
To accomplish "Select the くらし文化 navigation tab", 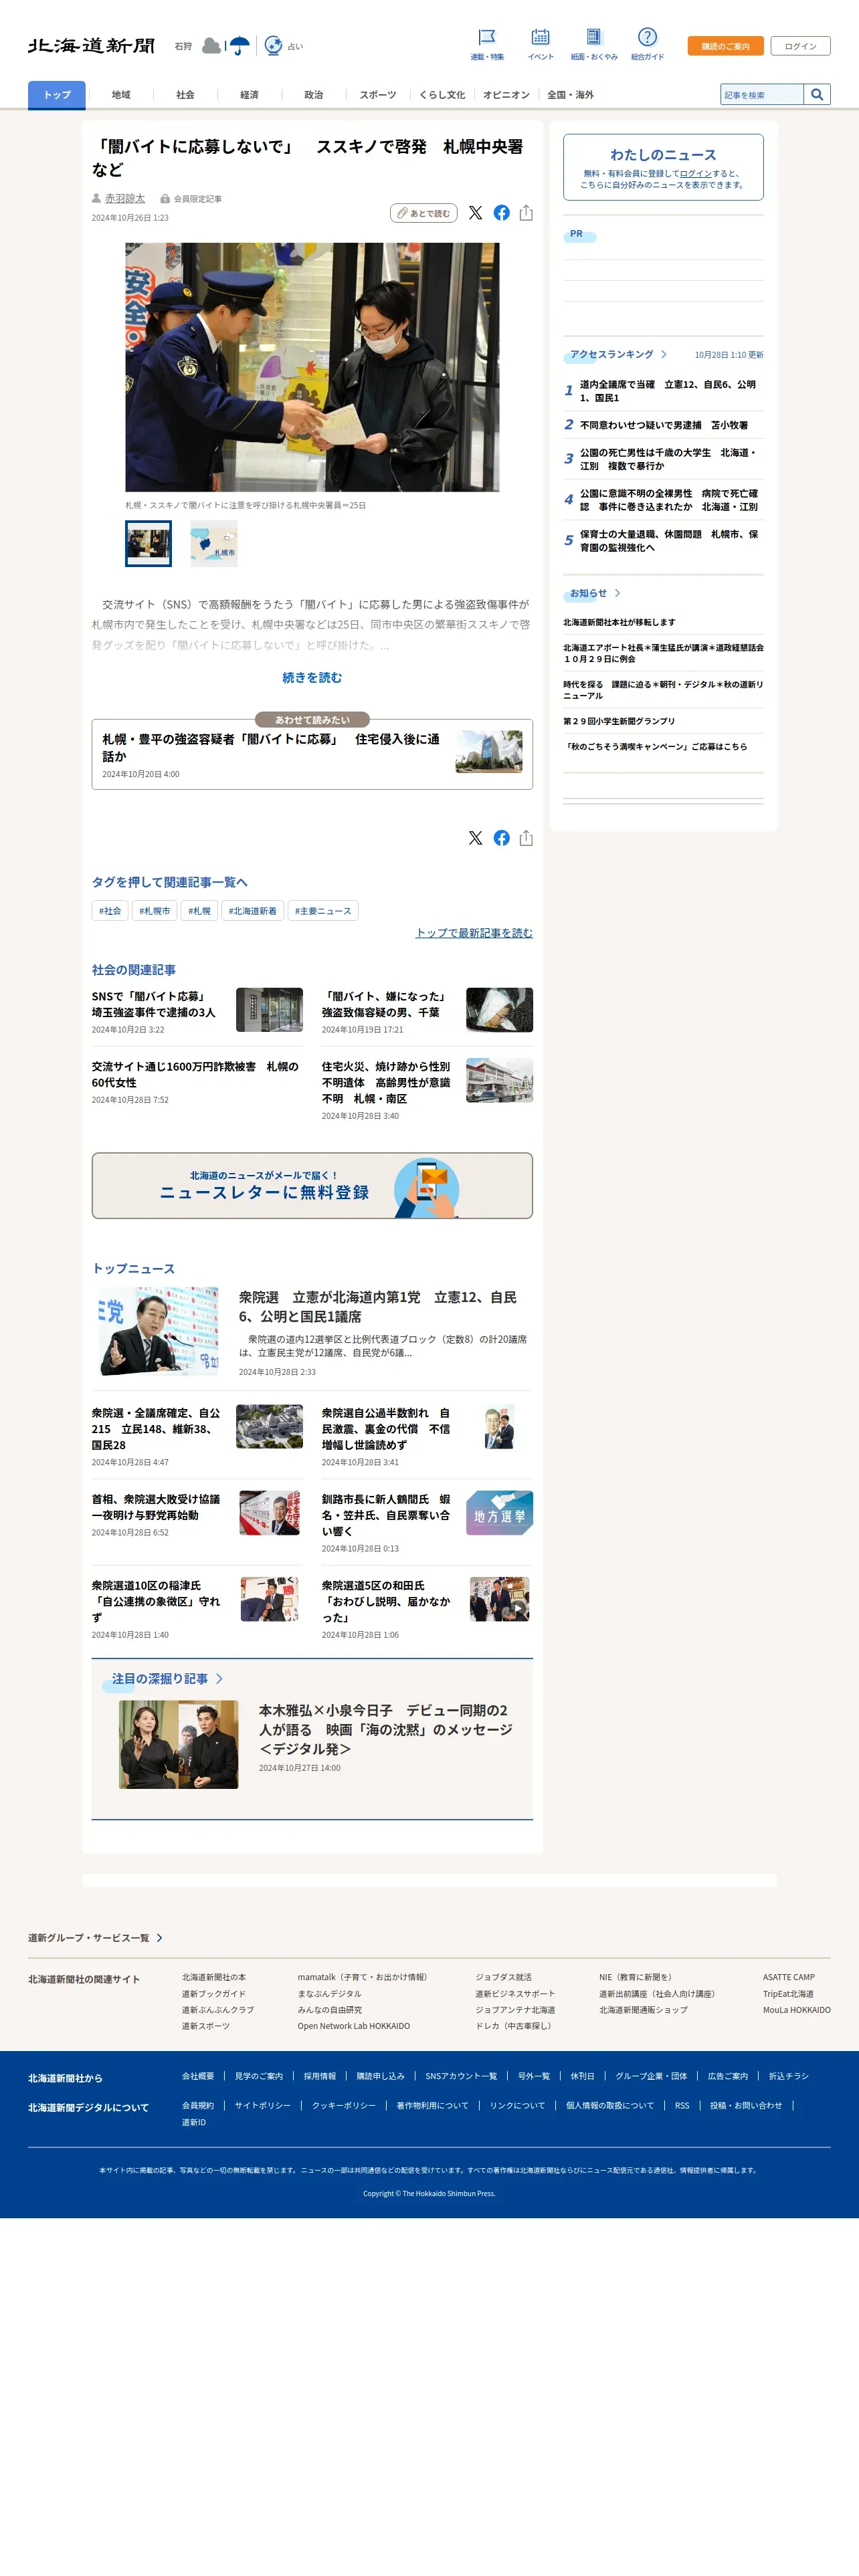I will click(x=442, y=94).
